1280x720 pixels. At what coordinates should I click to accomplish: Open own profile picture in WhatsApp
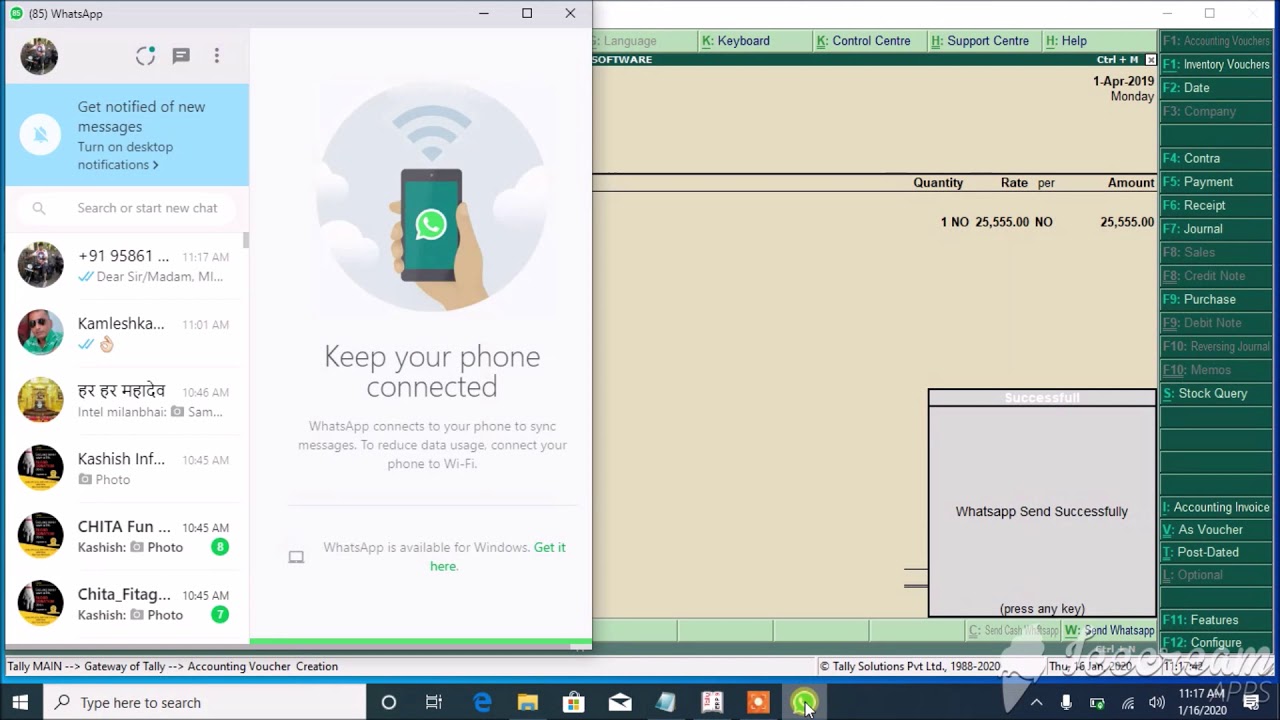(x=39, y=56)
